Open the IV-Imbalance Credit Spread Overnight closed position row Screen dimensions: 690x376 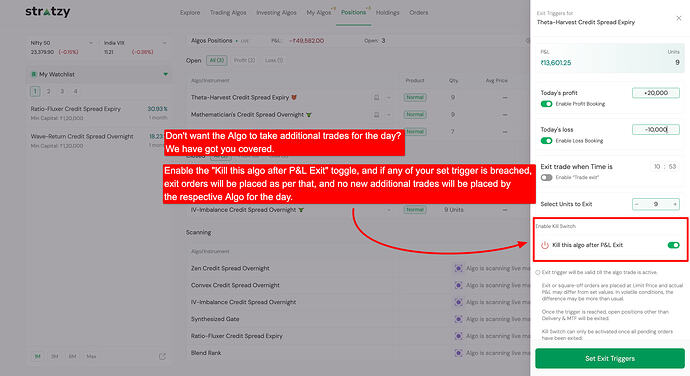click(x=357, y=210)
